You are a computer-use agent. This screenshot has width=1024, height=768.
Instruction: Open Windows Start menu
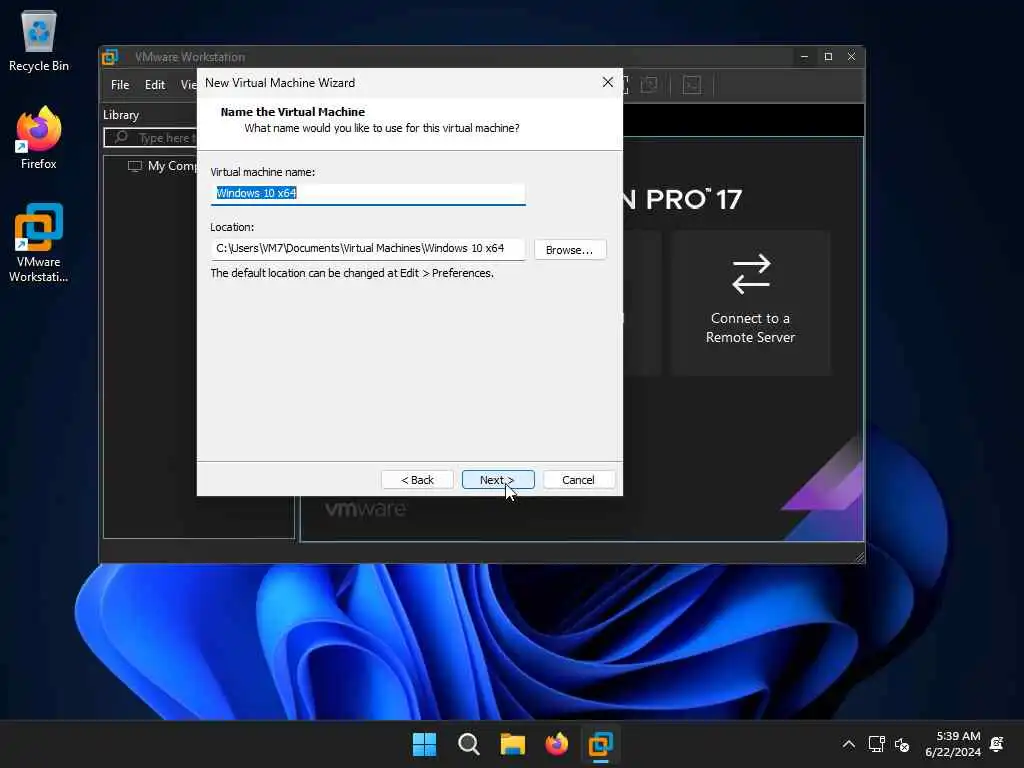coord(424,744)
